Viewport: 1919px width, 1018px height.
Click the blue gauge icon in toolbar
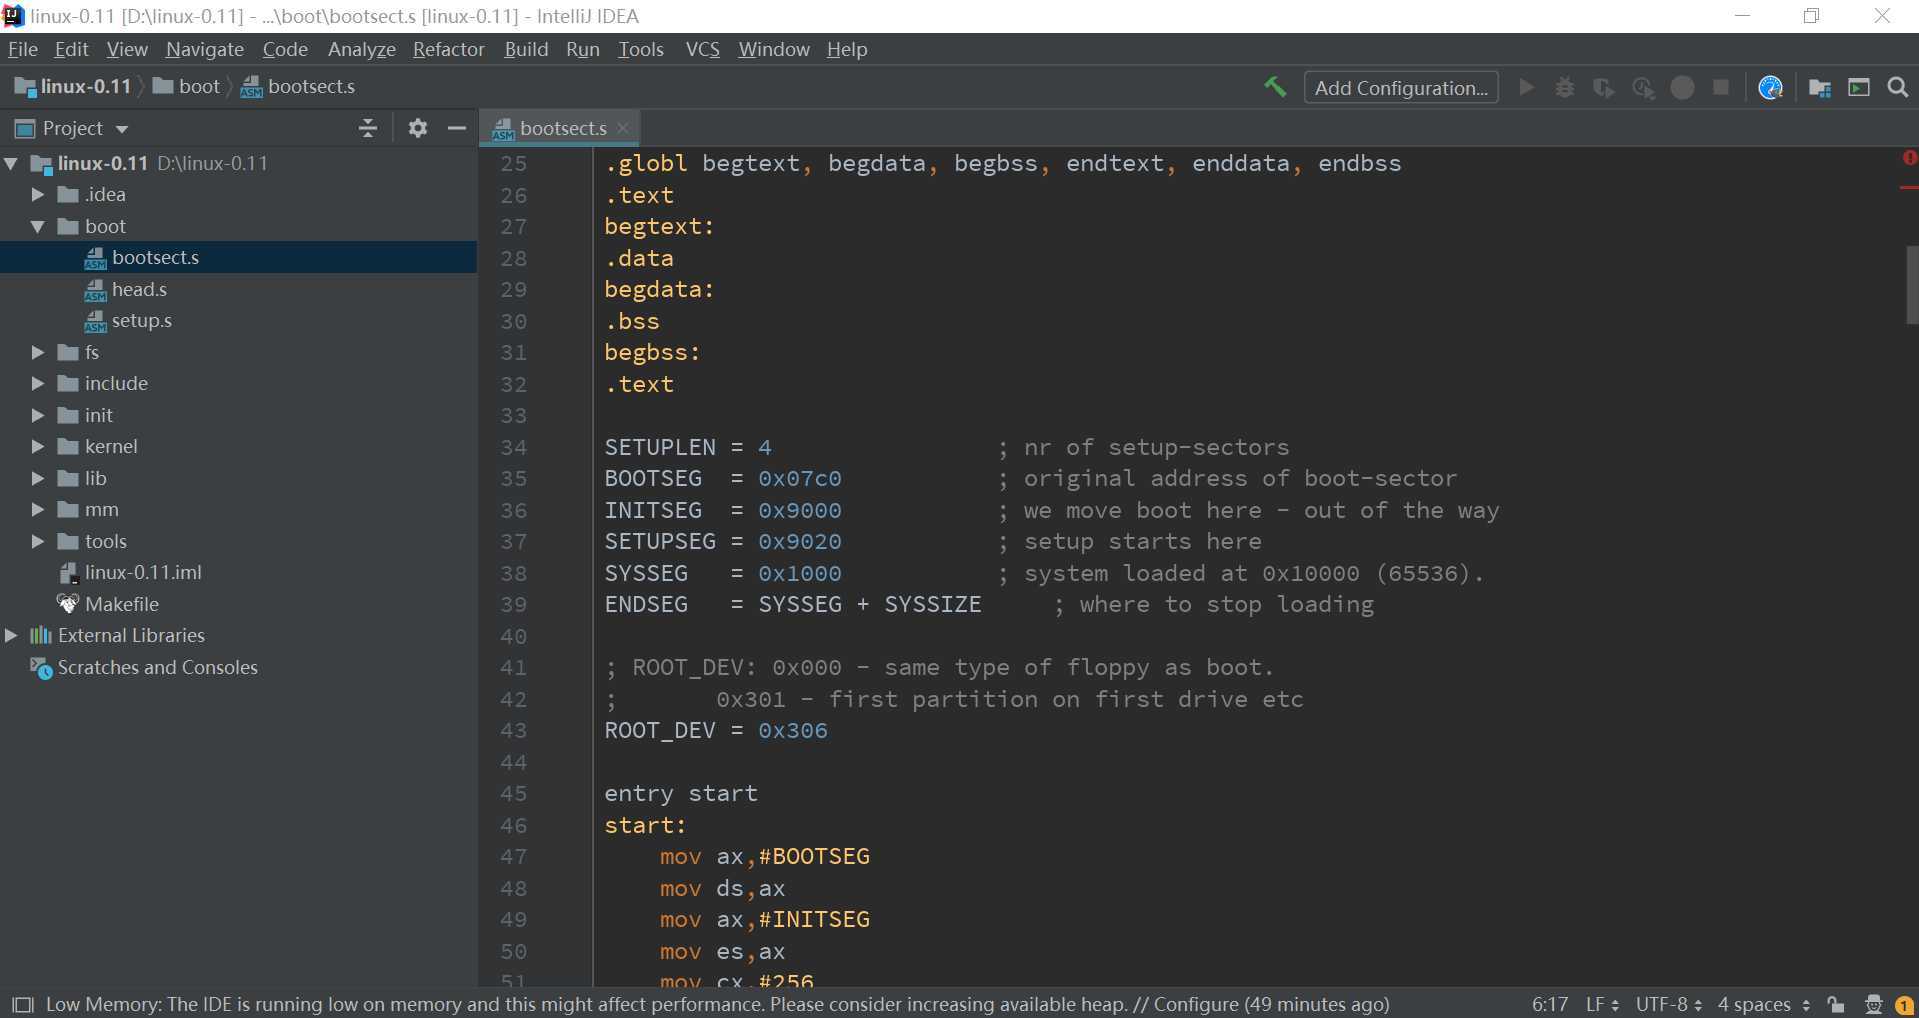1770,88
